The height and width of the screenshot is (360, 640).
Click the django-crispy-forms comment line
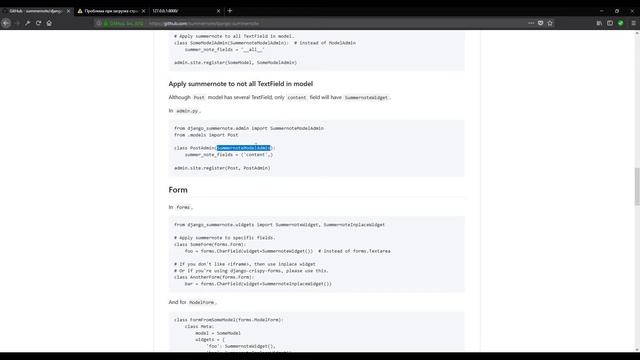[251, 271]
